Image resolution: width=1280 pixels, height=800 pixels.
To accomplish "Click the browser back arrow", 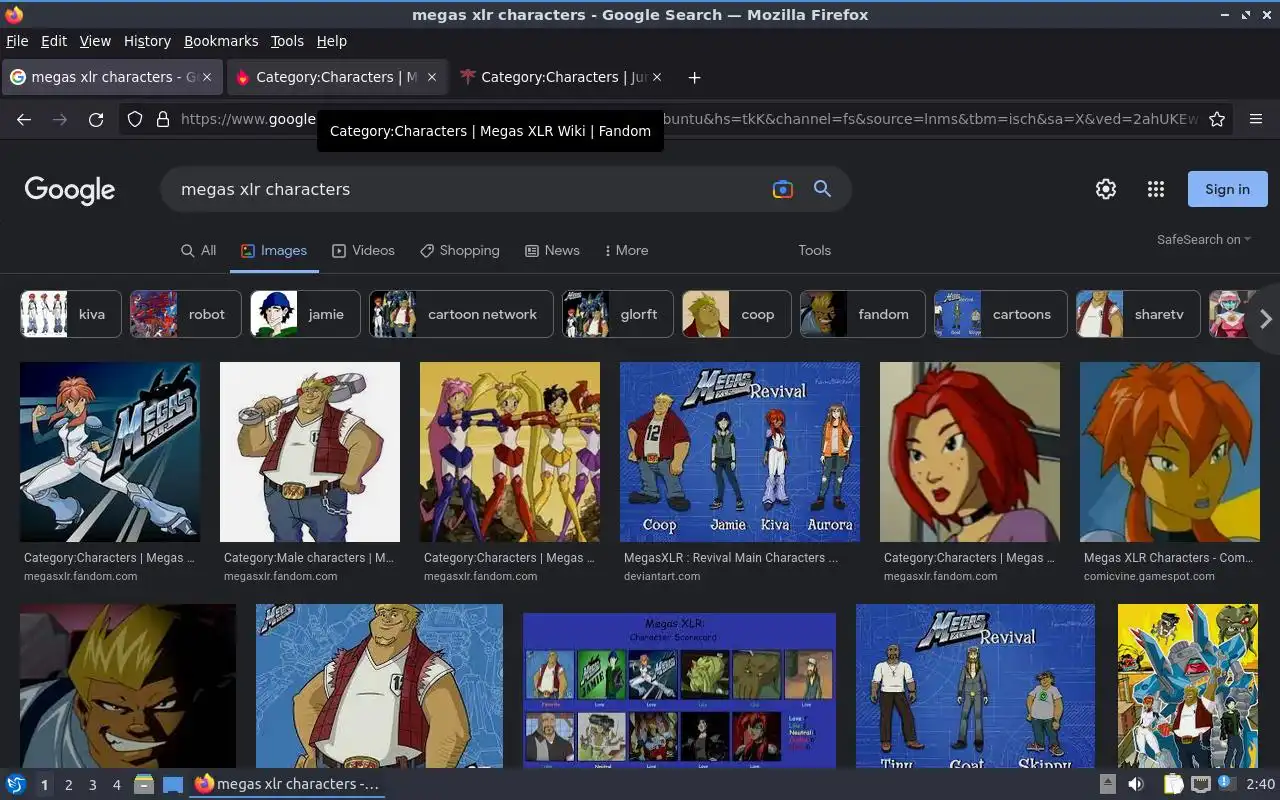I will tap(24, 119).
